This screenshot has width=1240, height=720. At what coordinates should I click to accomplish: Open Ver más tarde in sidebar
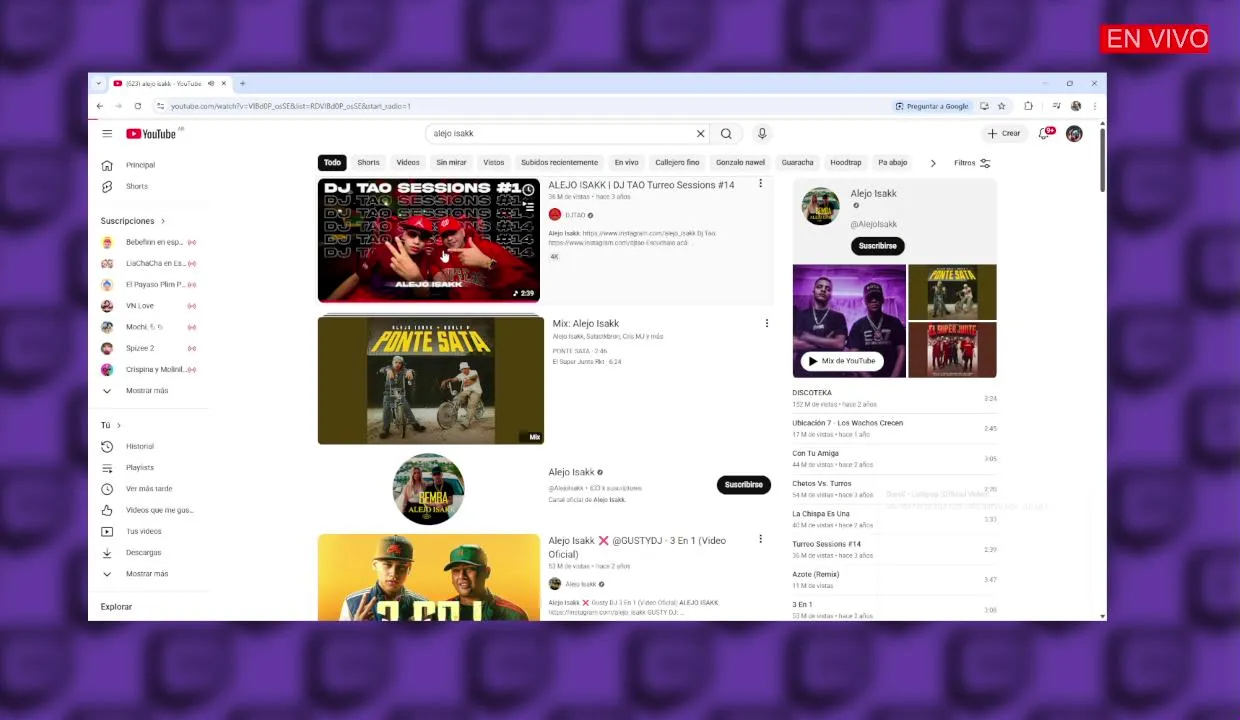pos(150,489)
